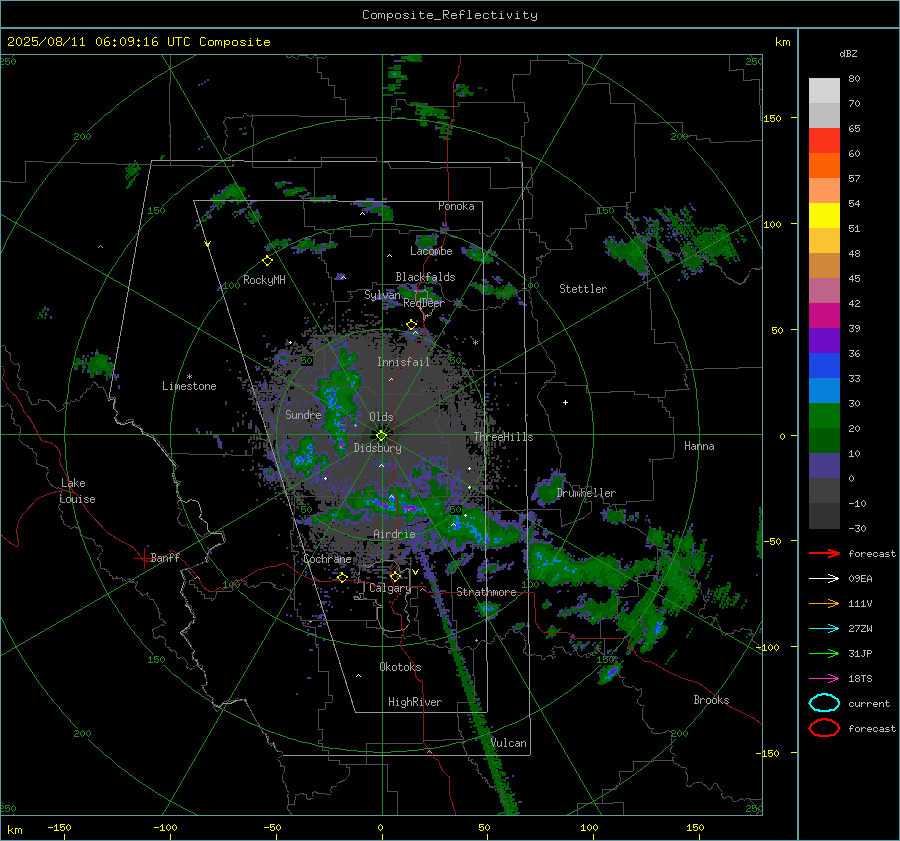Click the Vulcan town label
The width and height of the screenshot is (900, 841).
(x=509, y=743)
